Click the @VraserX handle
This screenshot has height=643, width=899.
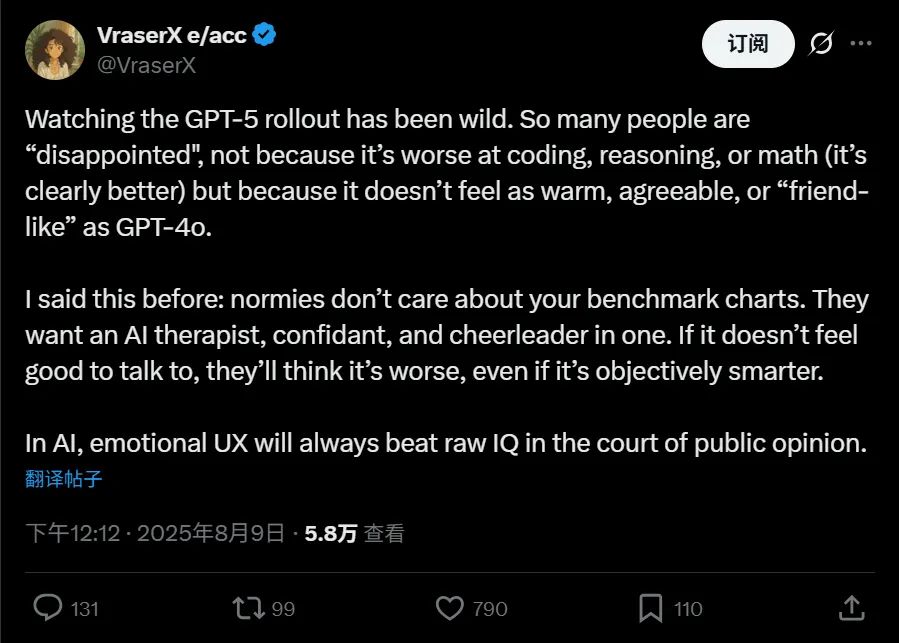pos(146,65)
